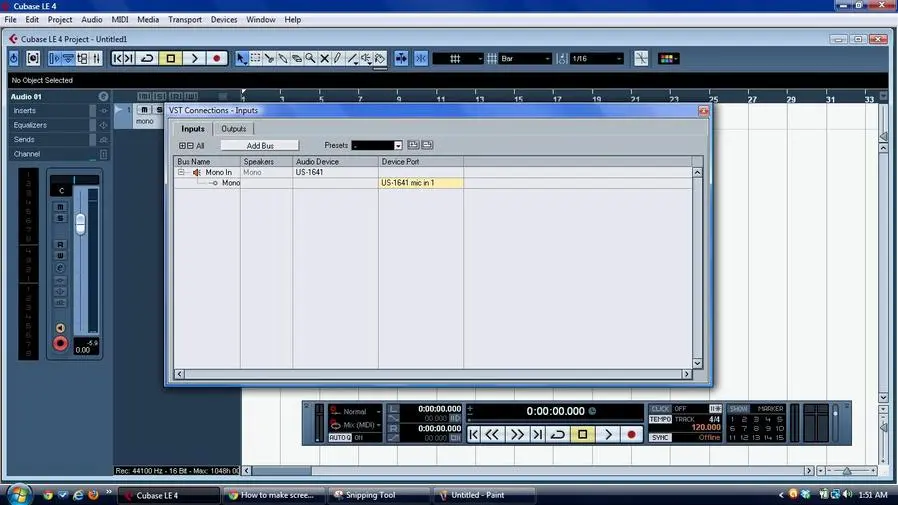Screen dimensions: 898x505
Task: Toggle Cycle on the transport panel
Action: pyautogui.click(x=558, y=435)
